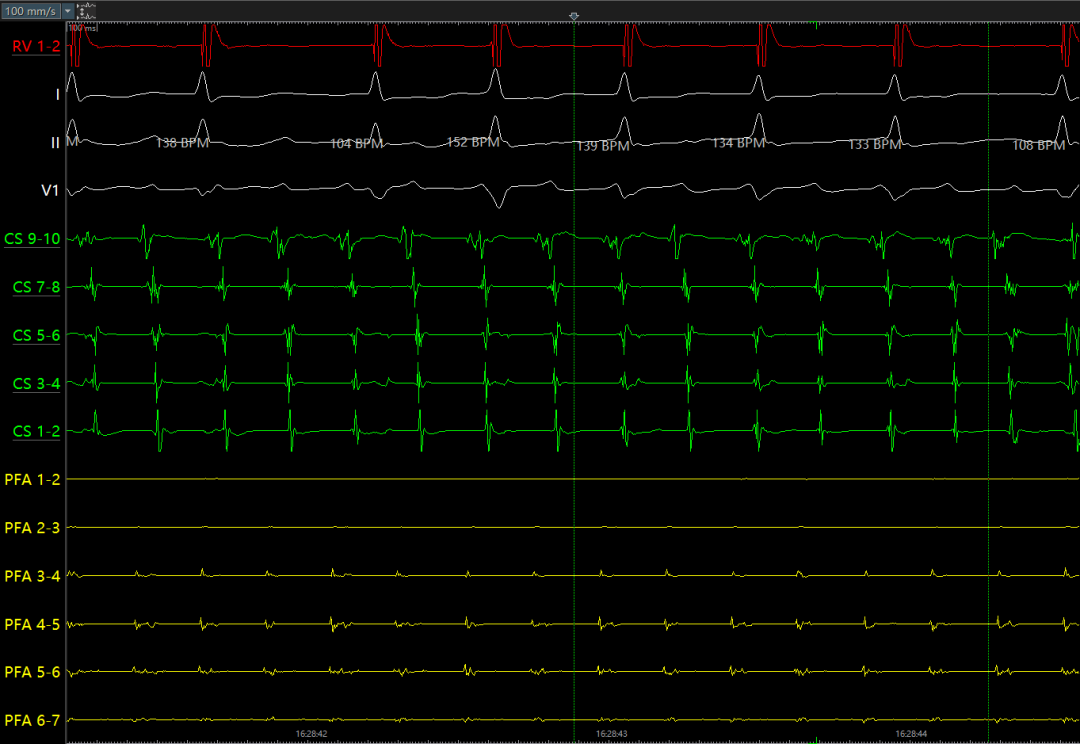Click the channel spacing waveform icon

86,10
